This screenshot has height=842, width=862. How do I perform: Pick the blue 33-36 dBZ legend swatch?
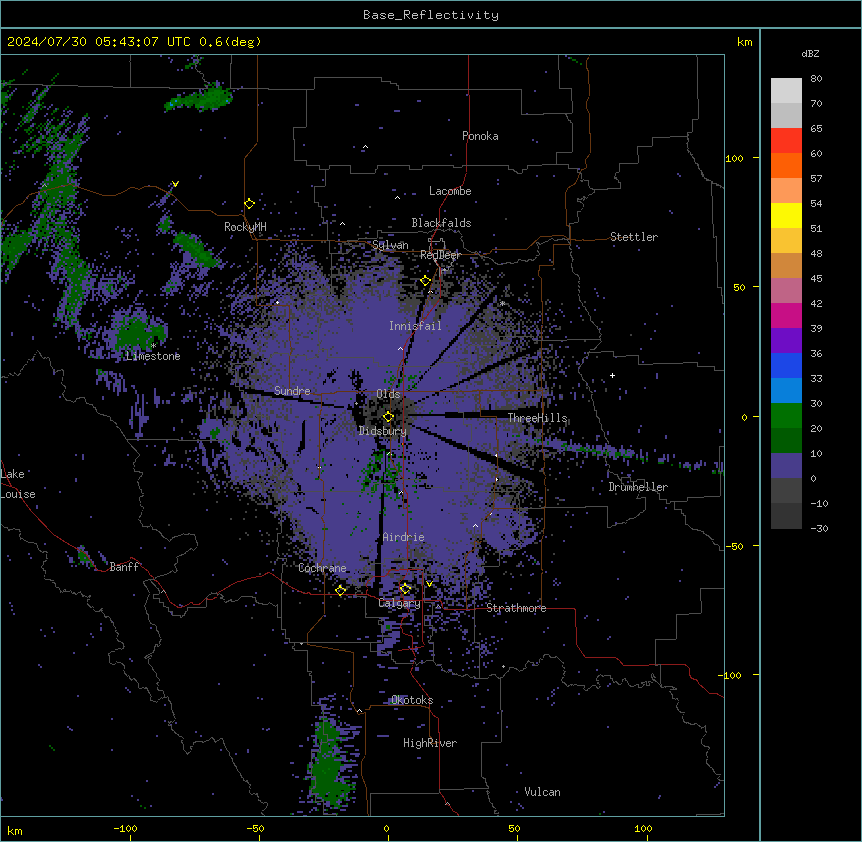click(x=786, y=365)
